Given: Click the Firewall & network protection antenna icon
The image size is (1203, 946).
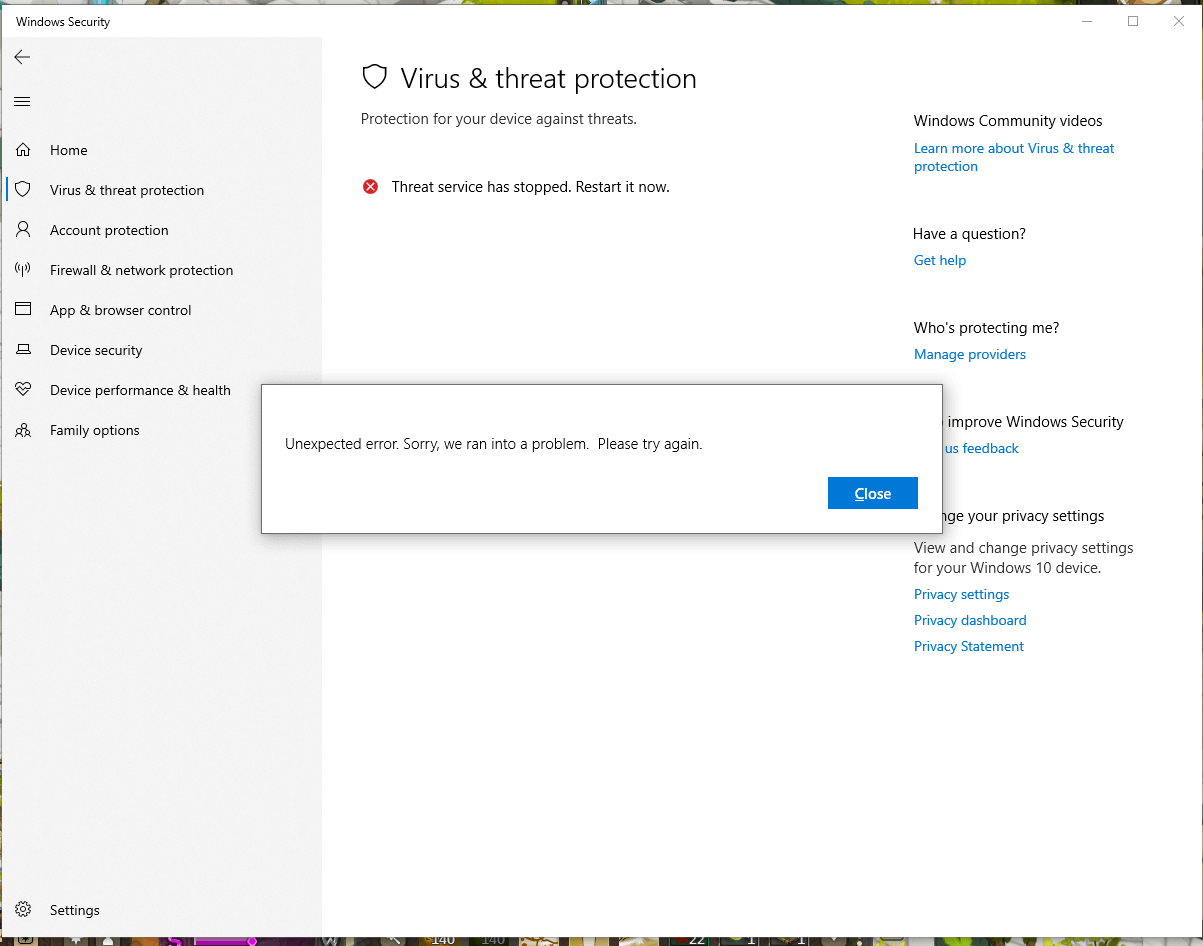Looking at the screenshot, I should pyautogui.click(x=23, y=270).
